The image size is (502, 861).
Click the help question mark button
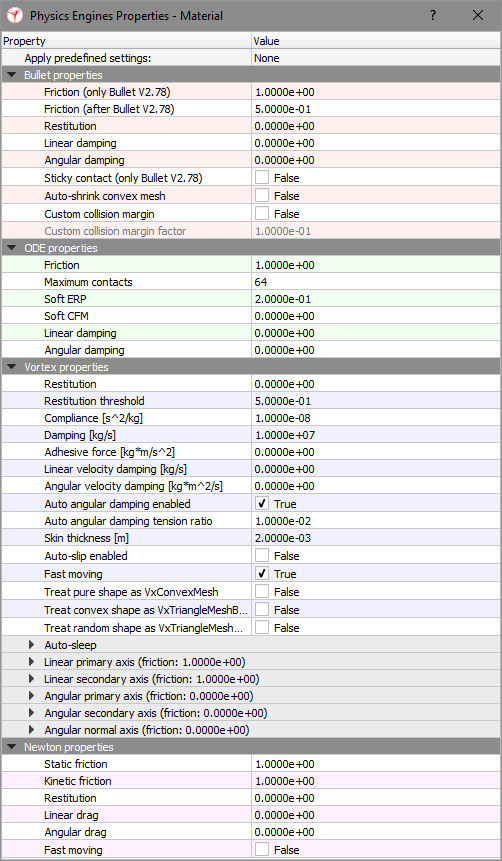coord(433,15)
